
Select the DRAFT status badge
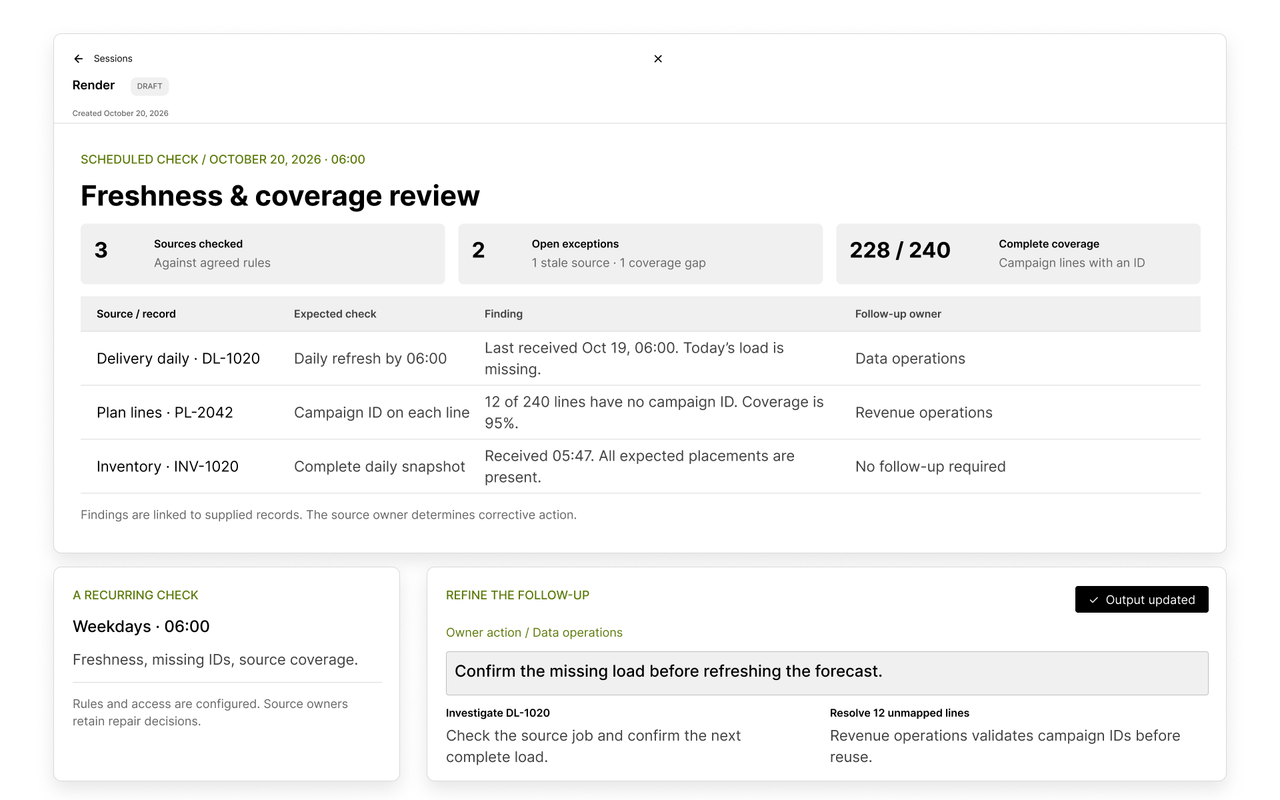[150, 86]
